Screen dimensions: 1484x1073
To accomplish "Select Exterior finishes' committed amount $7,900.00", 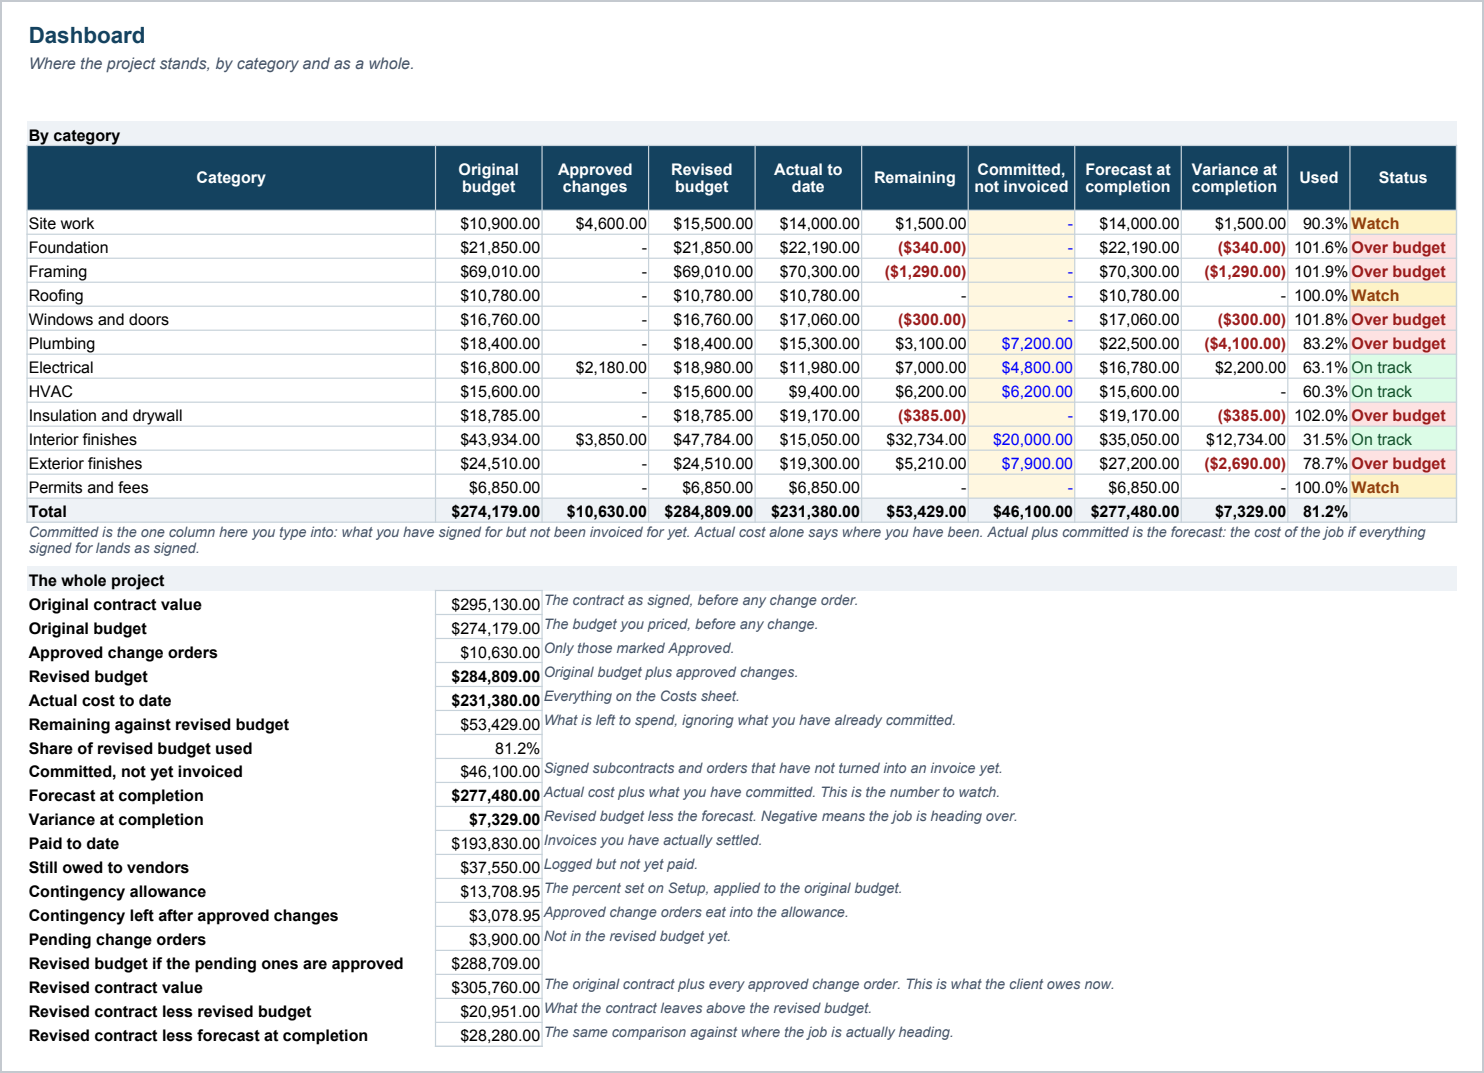I will click(1021, 463).
